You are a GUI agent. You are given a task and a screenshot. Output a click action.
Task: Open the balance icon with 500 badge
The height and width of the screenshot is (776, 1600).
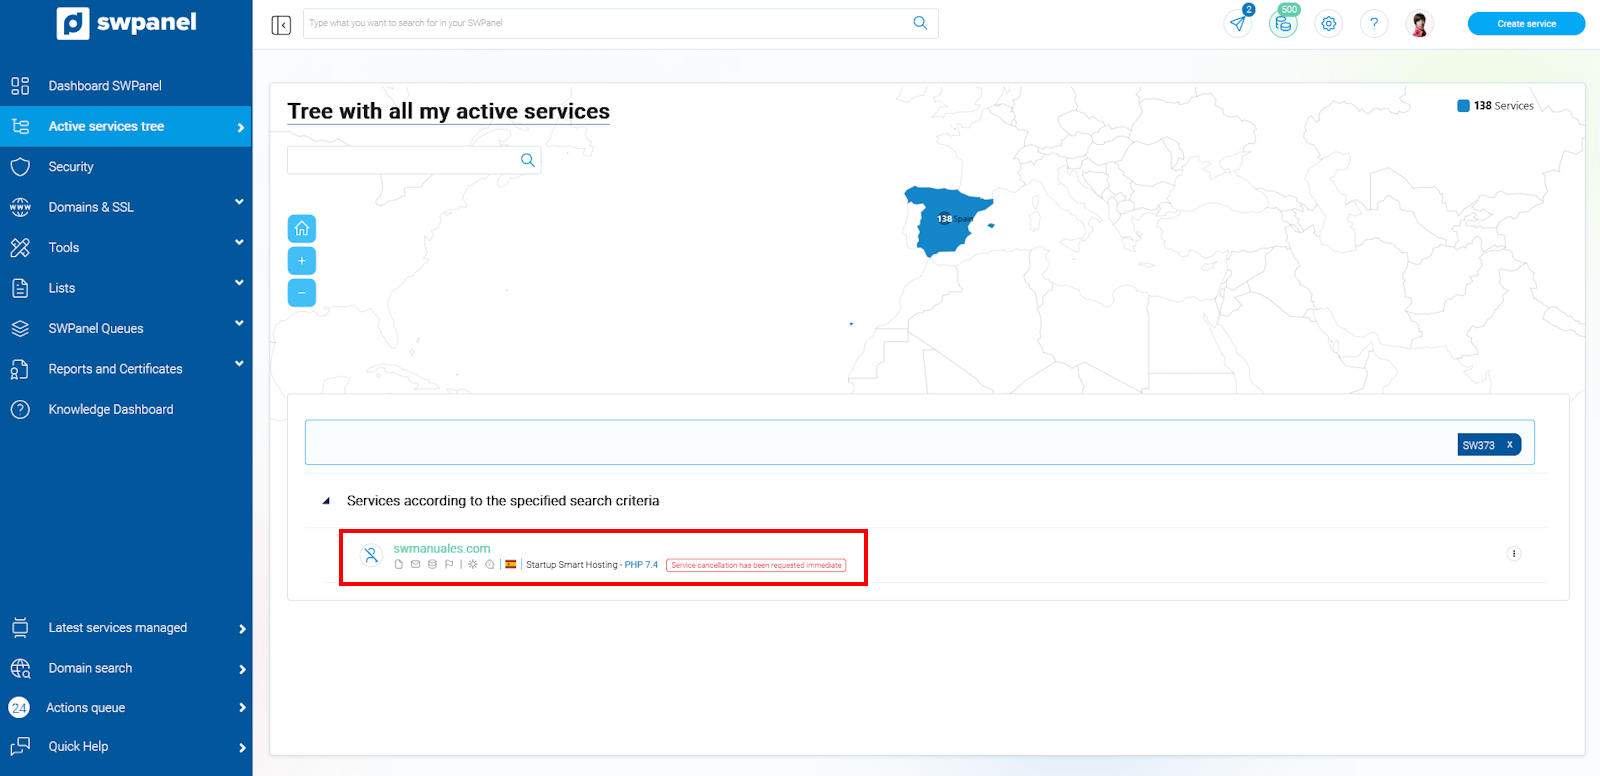click(1283, 24)
